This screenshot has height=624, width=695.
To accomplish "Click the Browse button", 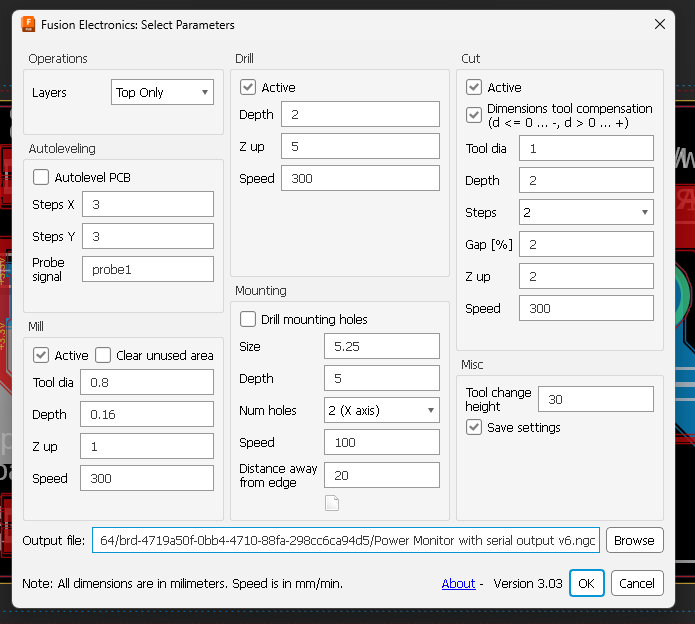I will (634, 540).
